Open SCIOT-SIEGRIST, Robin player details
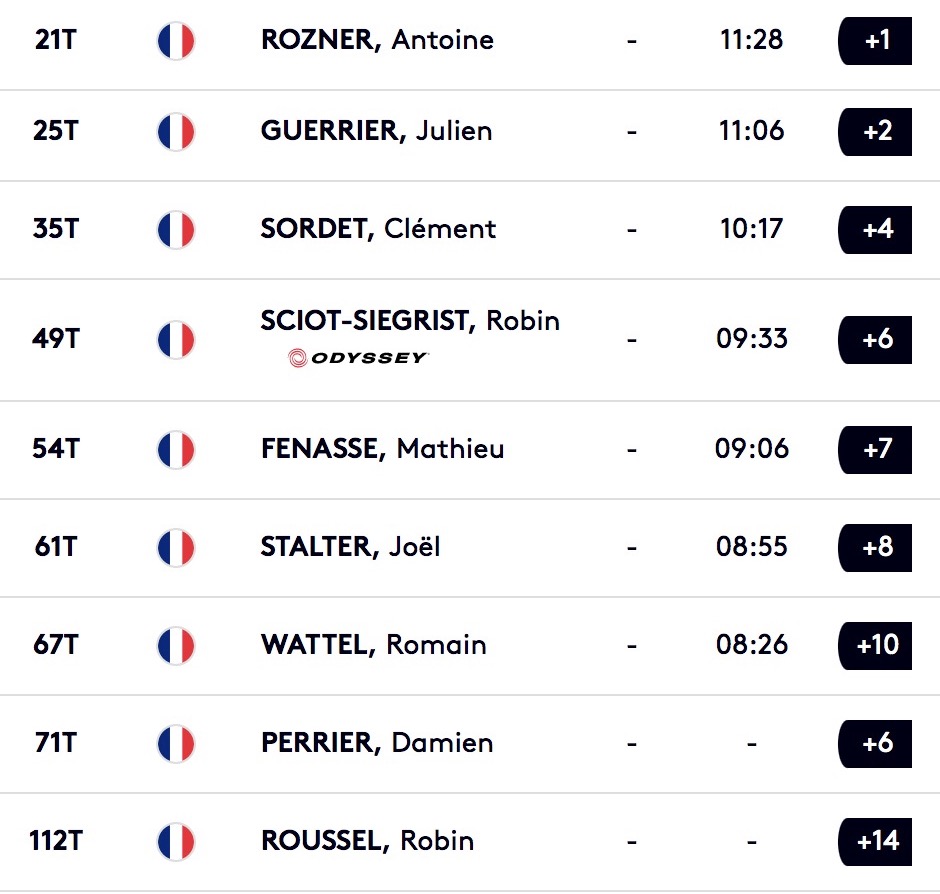The width and height of the screenshot is (940, 894). [x=410, y=321]
